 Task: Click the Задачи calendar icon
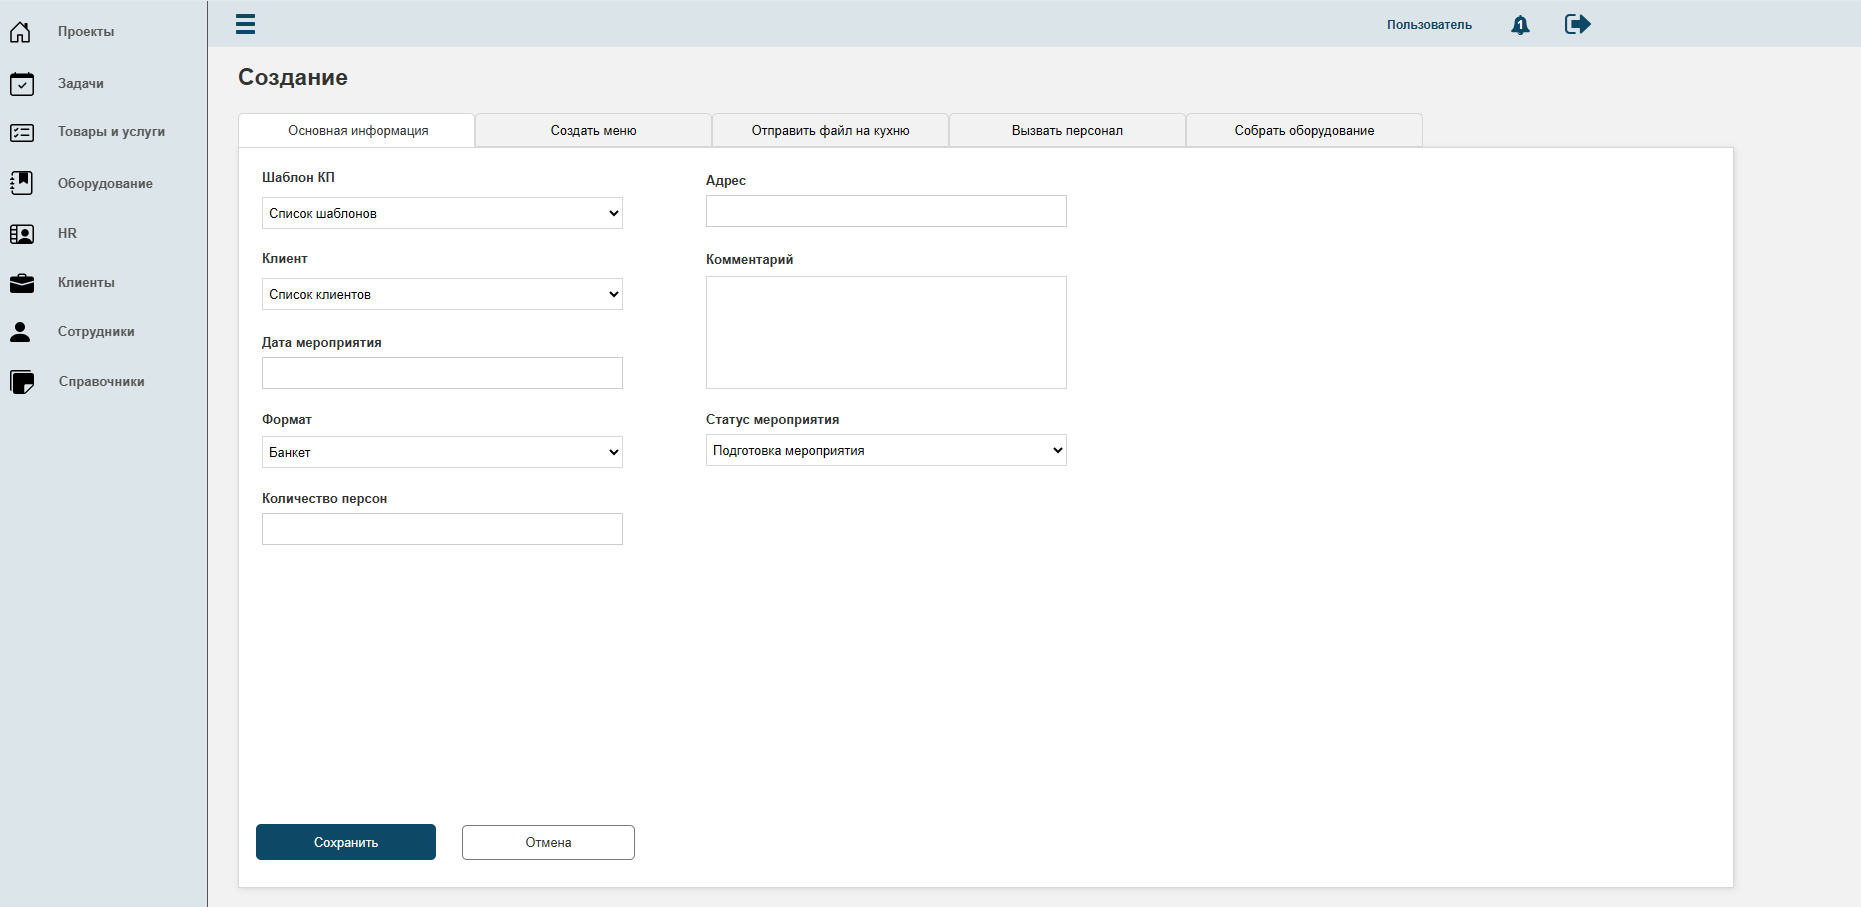click(x=22, y=84)
